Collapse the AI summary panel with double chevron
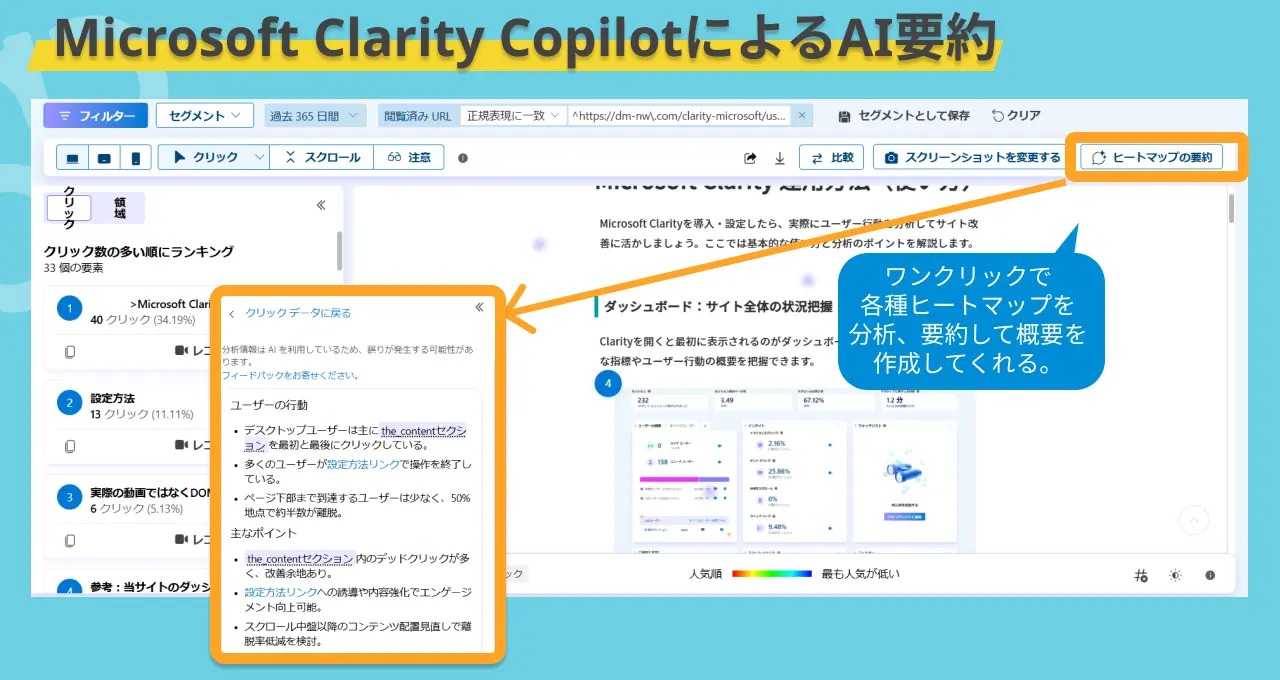Viewport: 1280px width, 680px height. [479, 308]
